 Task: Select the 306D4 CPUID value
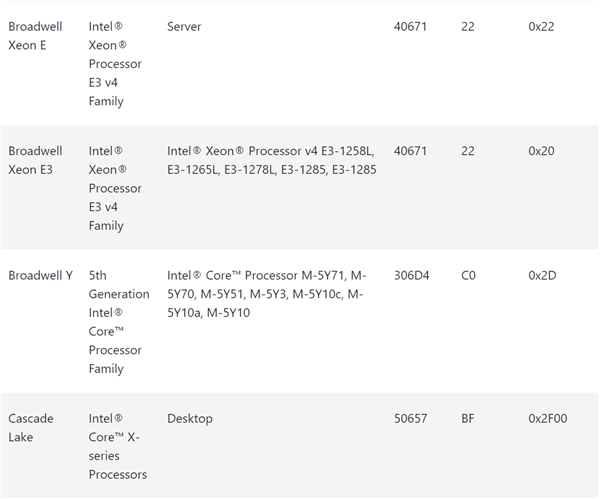[x=411, y=275]
